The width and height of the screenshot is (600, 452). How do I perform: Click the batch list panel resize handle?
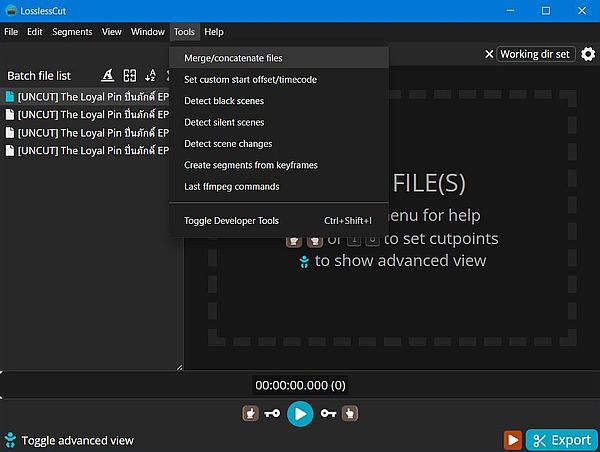coord(179,367)
